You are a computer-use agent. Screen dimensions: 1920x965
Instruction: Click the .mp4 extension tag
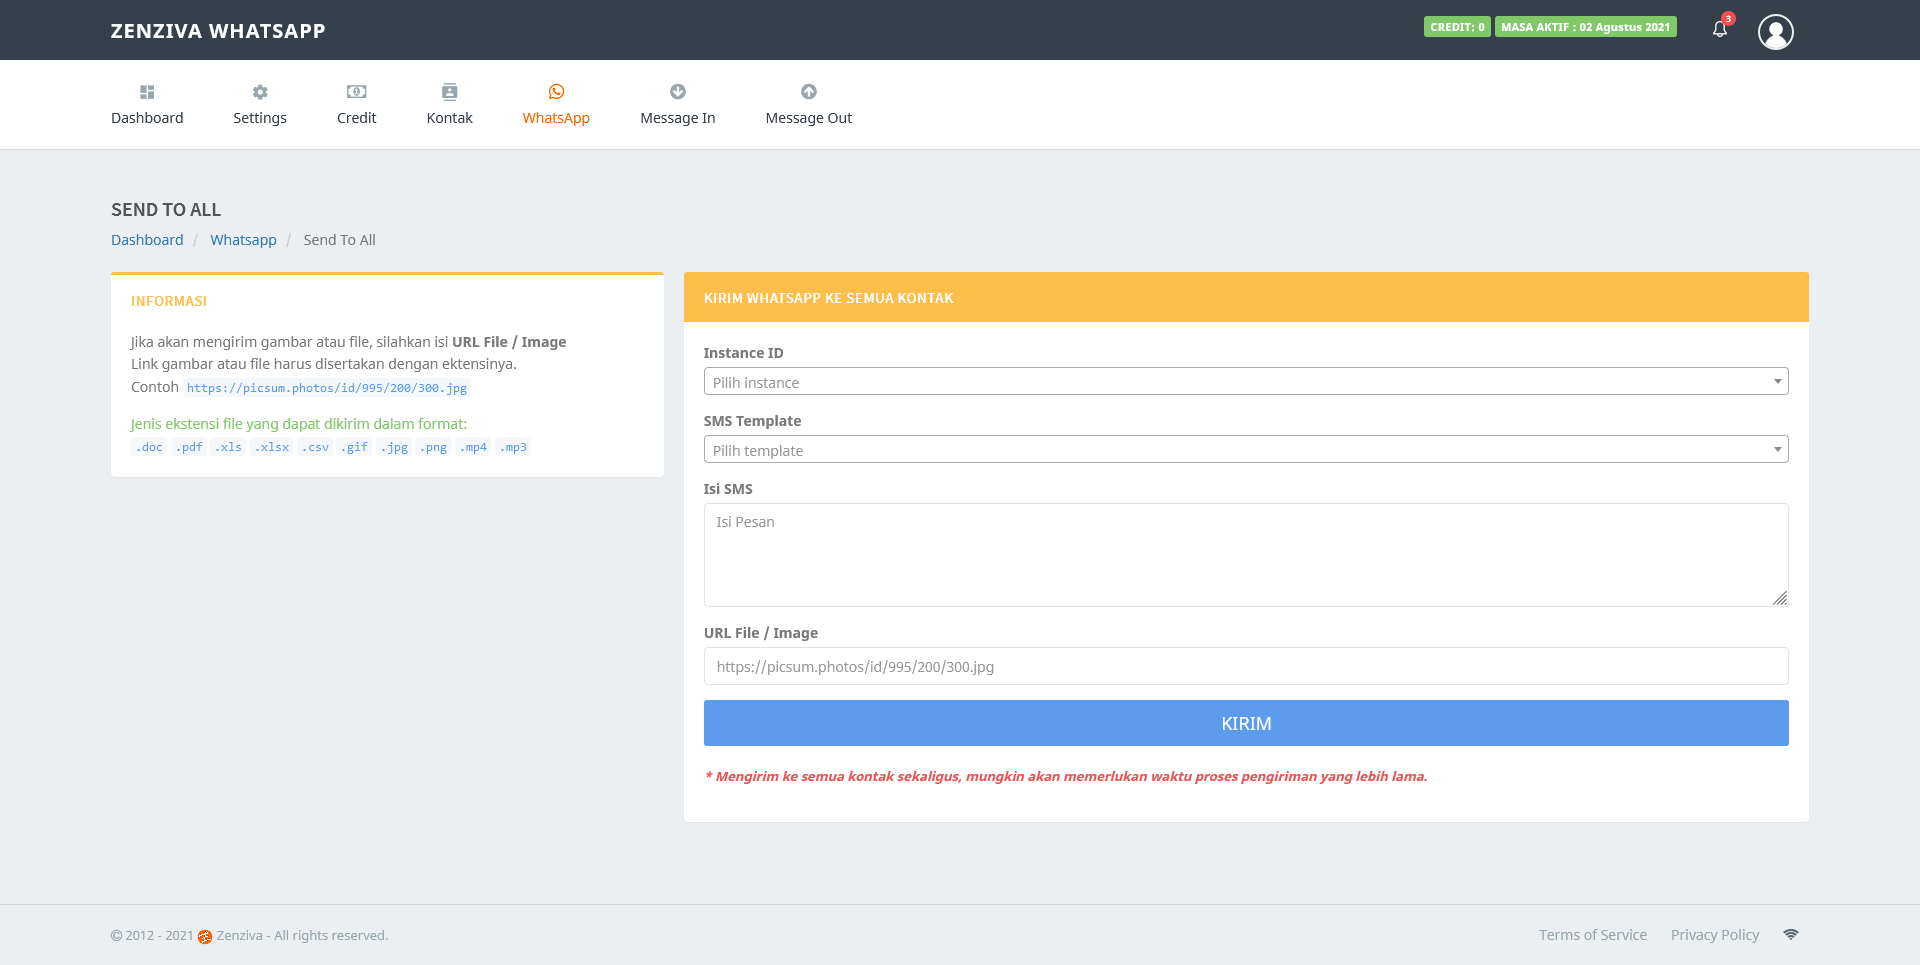tap(473, 447)
